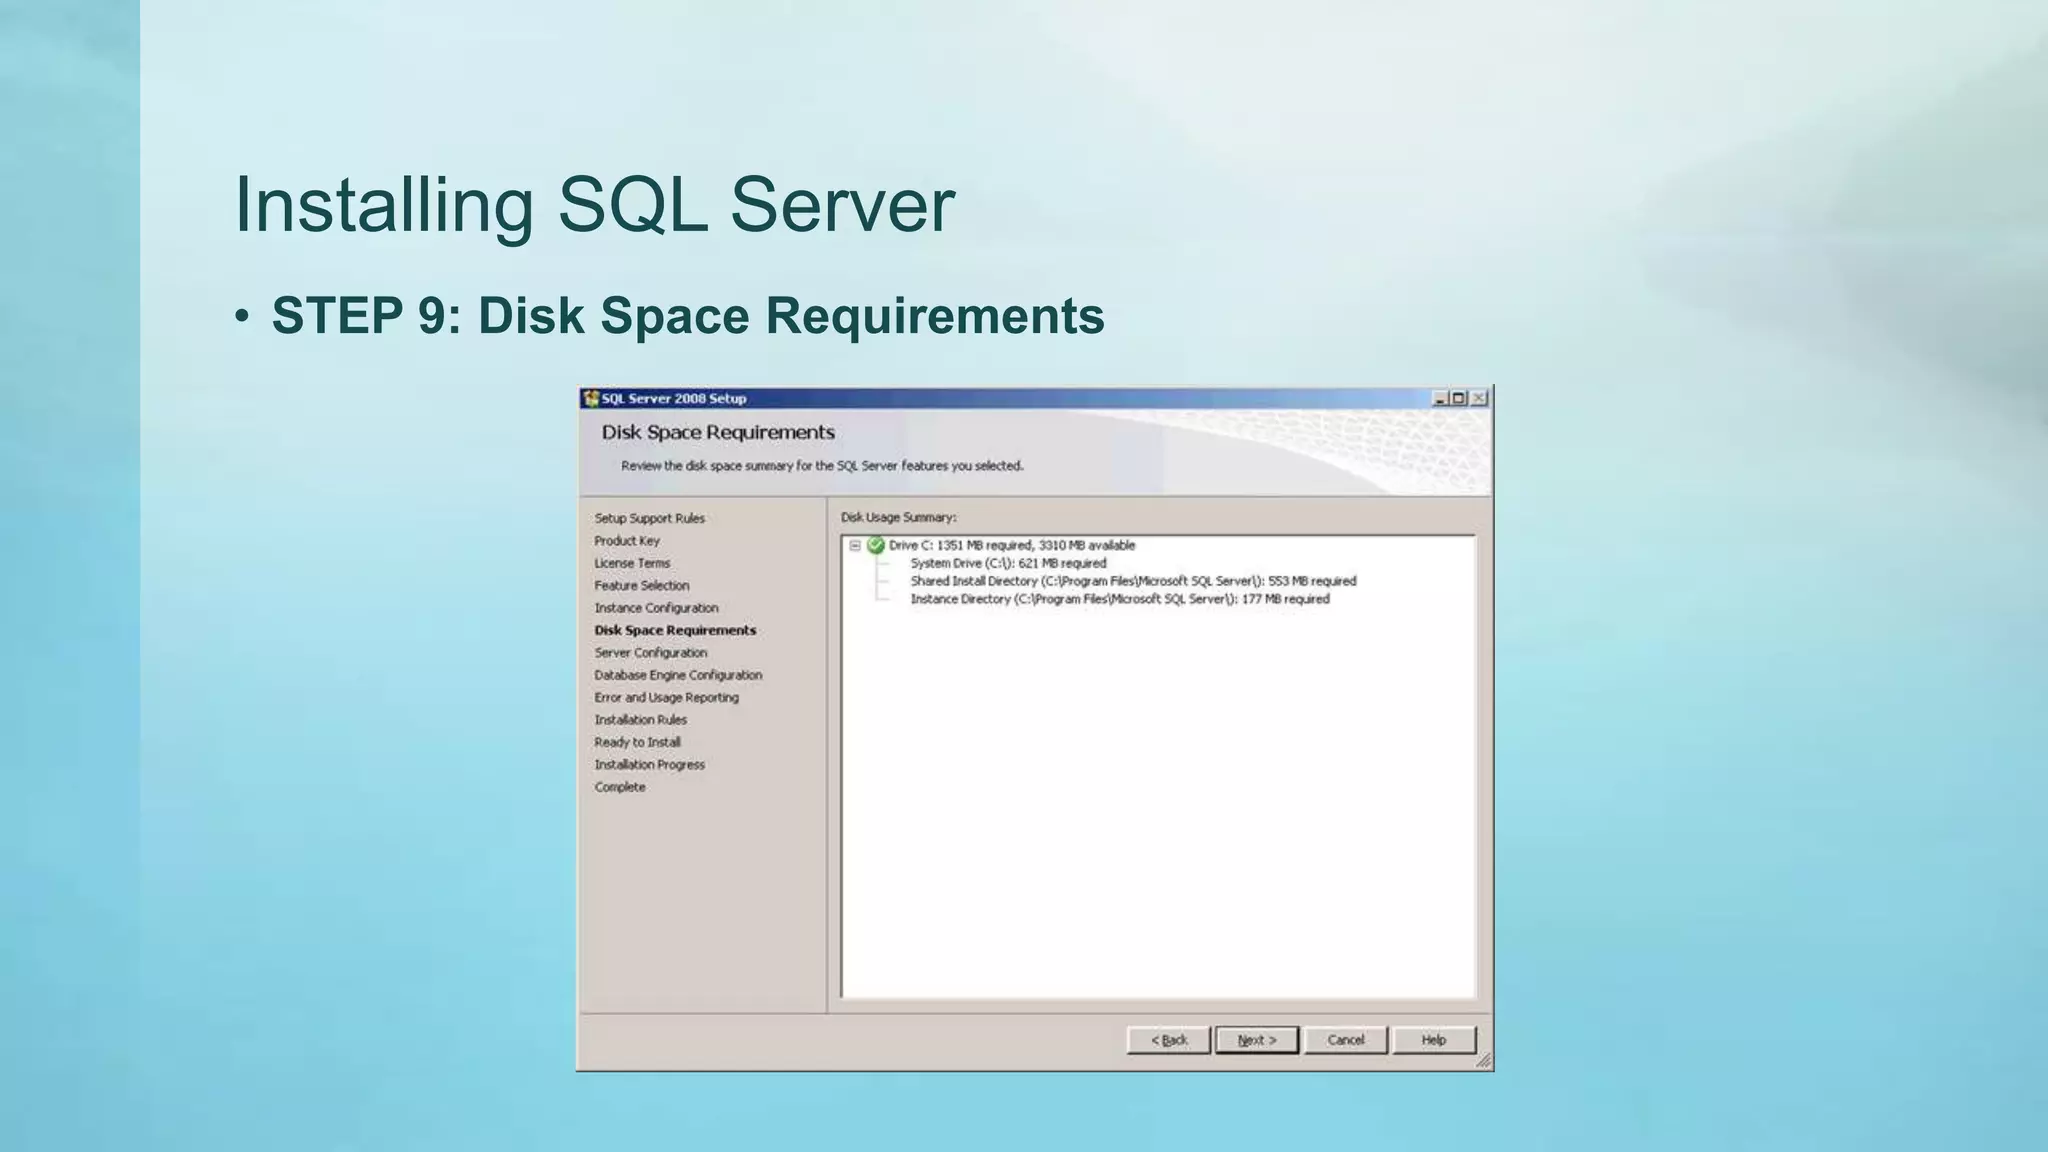
Task: Minimize the SQL Server Setup window
Action: click(1440, 398)
